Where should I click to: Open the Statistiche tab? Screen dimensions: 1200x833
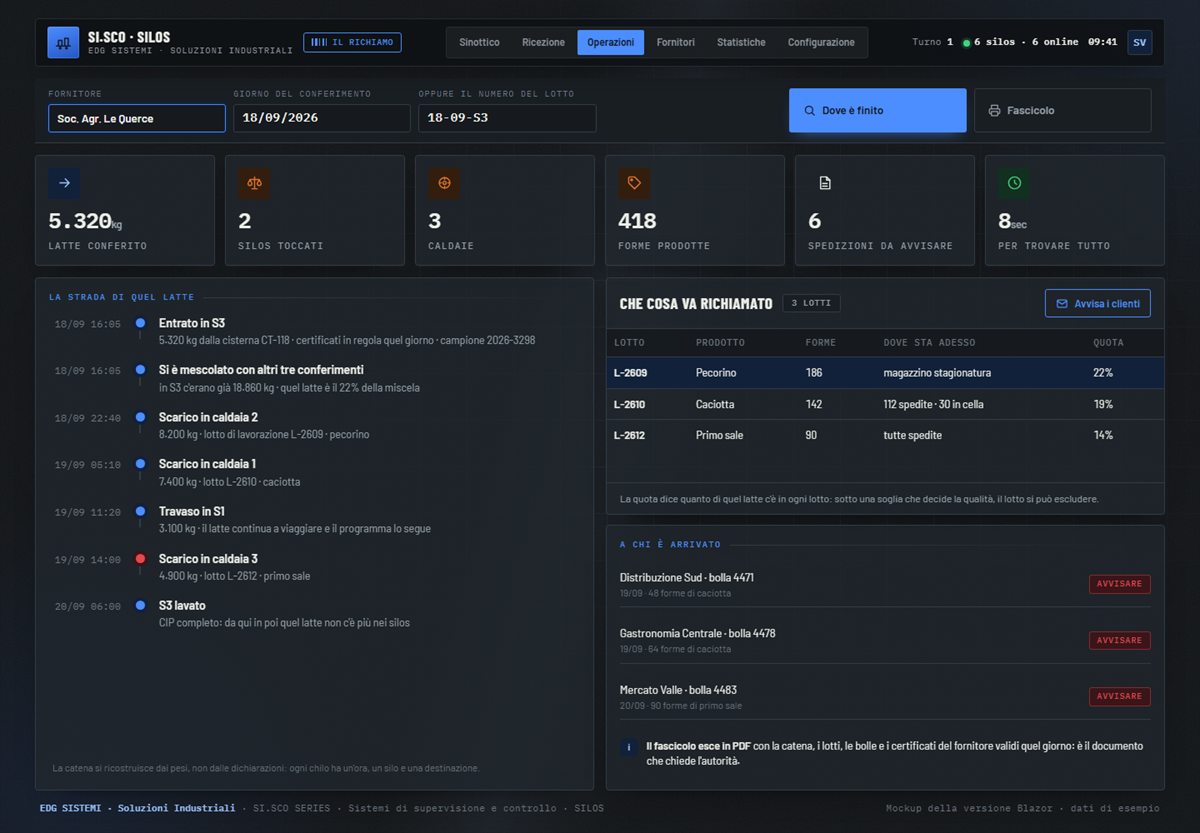[741, 42]
